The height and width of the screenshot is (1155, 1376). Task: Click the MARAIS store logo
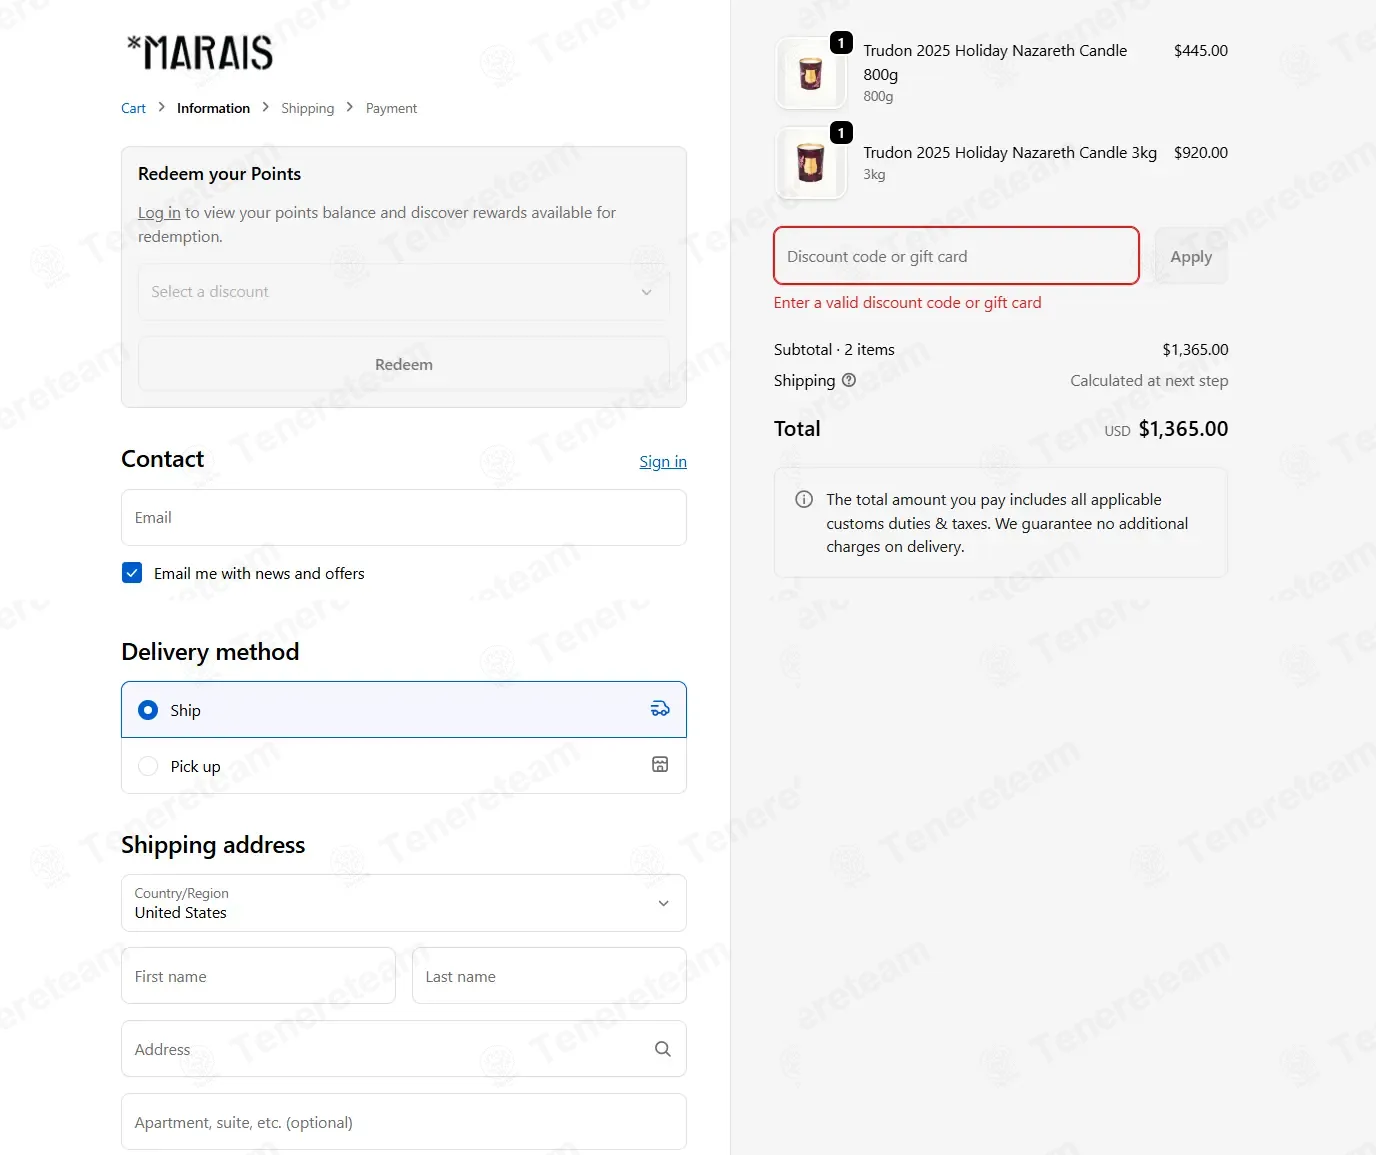200,53
